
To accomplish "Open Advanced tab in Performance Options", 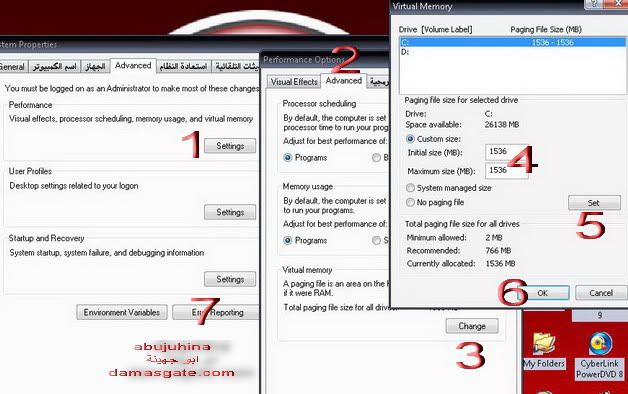I will point(344,80).
